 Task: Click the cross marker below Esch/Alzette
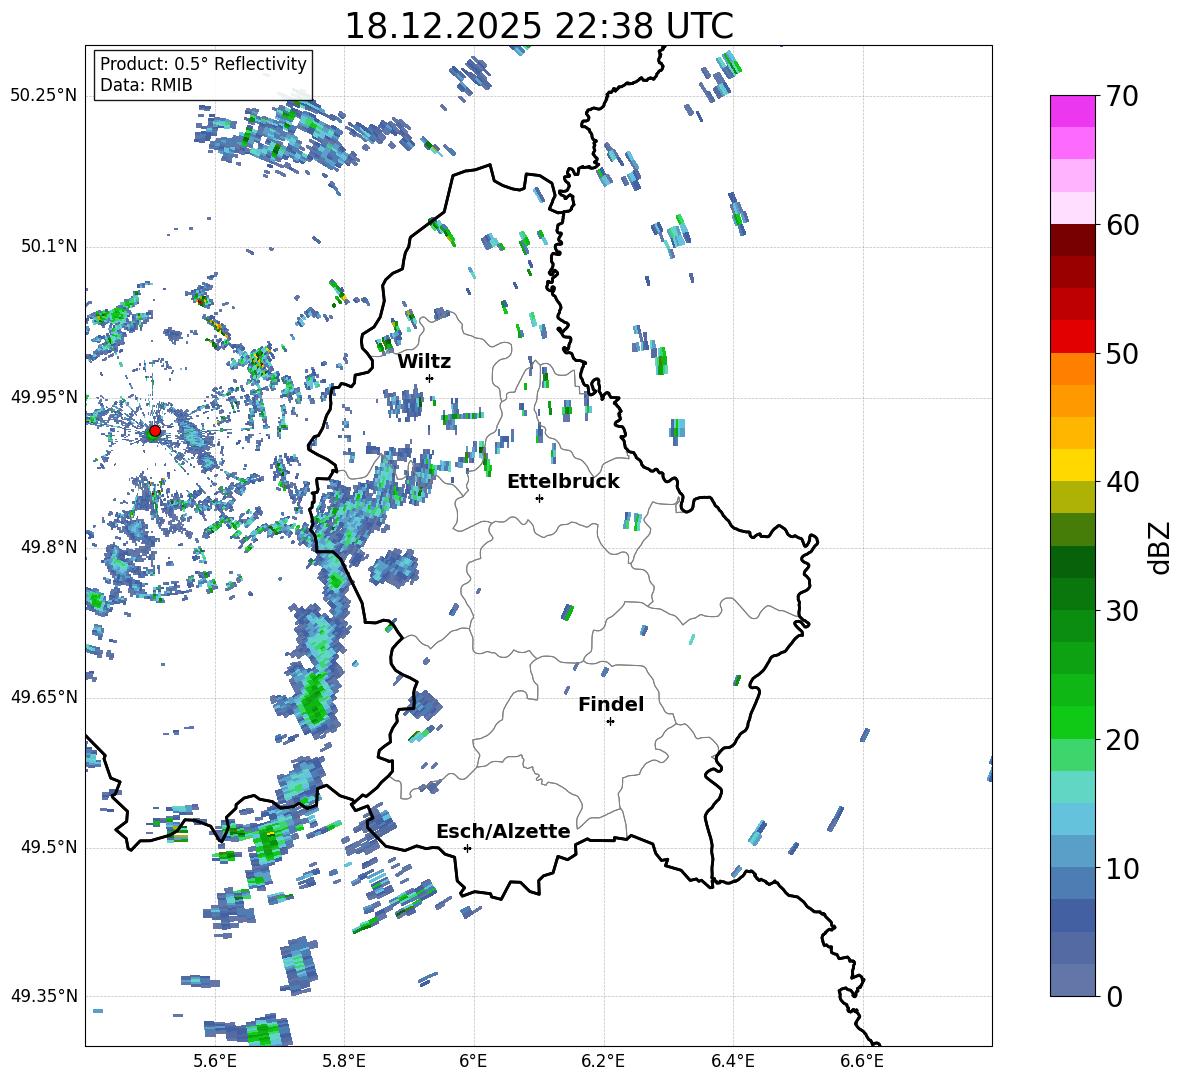click(467, 848)
